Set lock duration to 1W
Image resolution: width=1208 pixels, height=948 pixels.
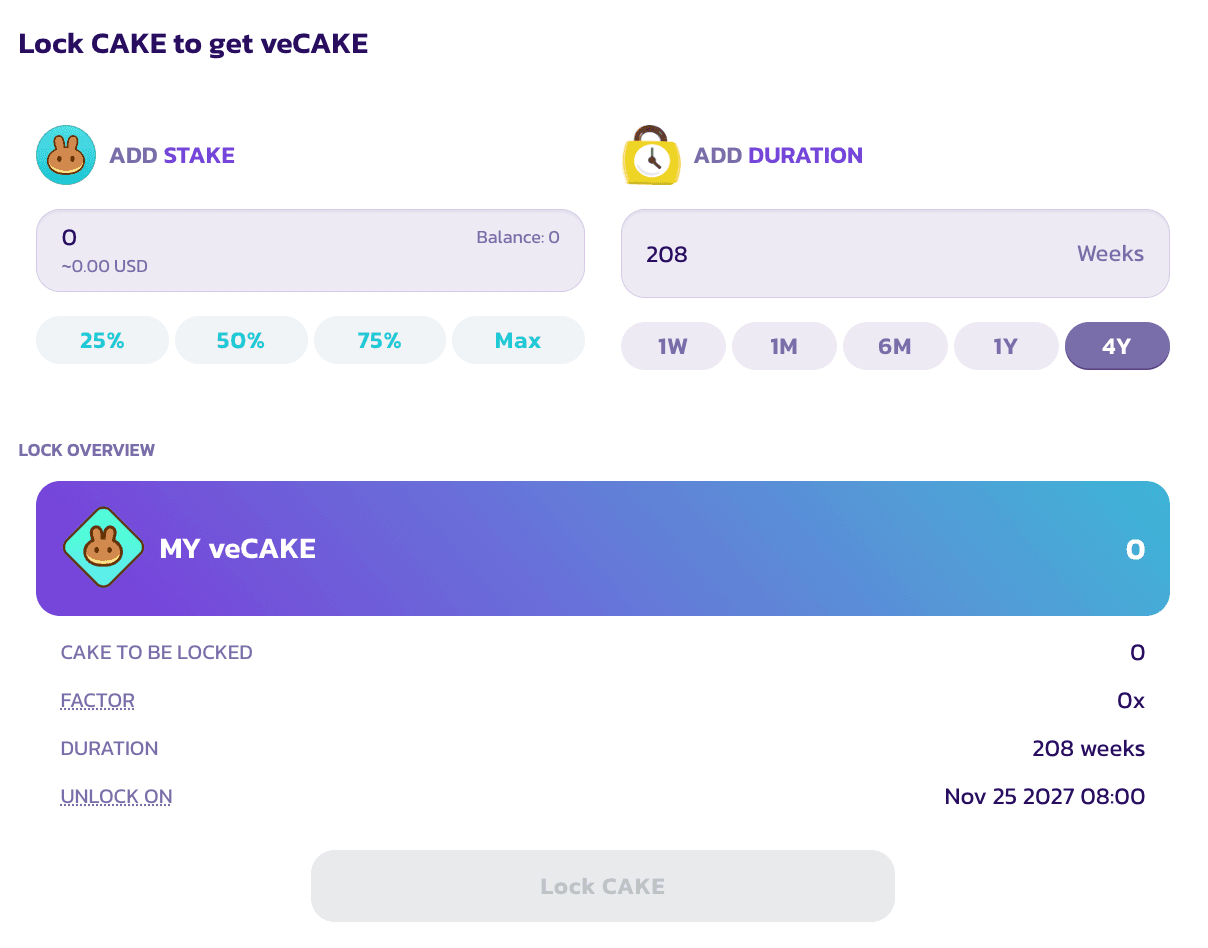click(x=673, y=347)
